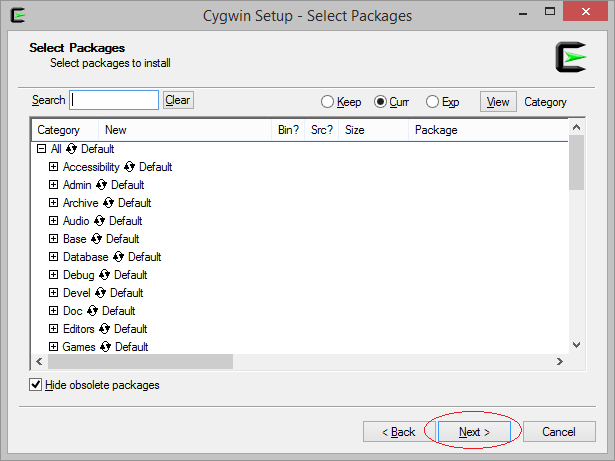Click the cycle icon in the Doc row
Viewport: 615px width, 461px height.
pos(92,311)
